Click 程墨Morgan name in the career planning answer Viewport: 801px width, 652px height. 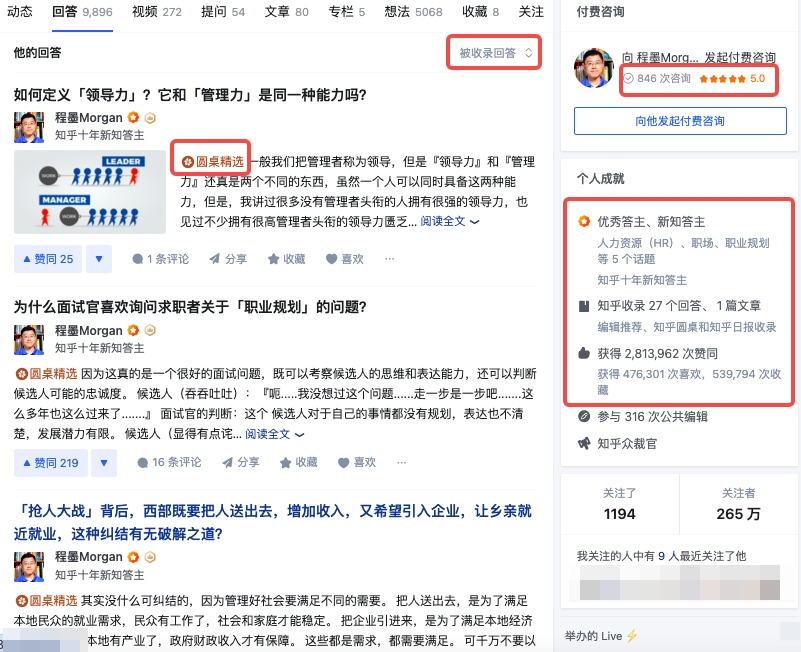(x=89, y=331)
